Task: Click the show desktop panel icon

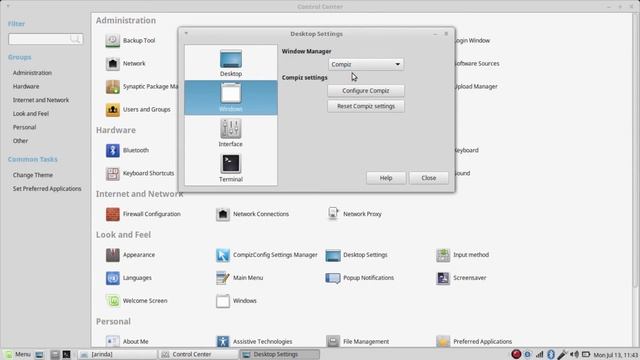Action: 39,354
